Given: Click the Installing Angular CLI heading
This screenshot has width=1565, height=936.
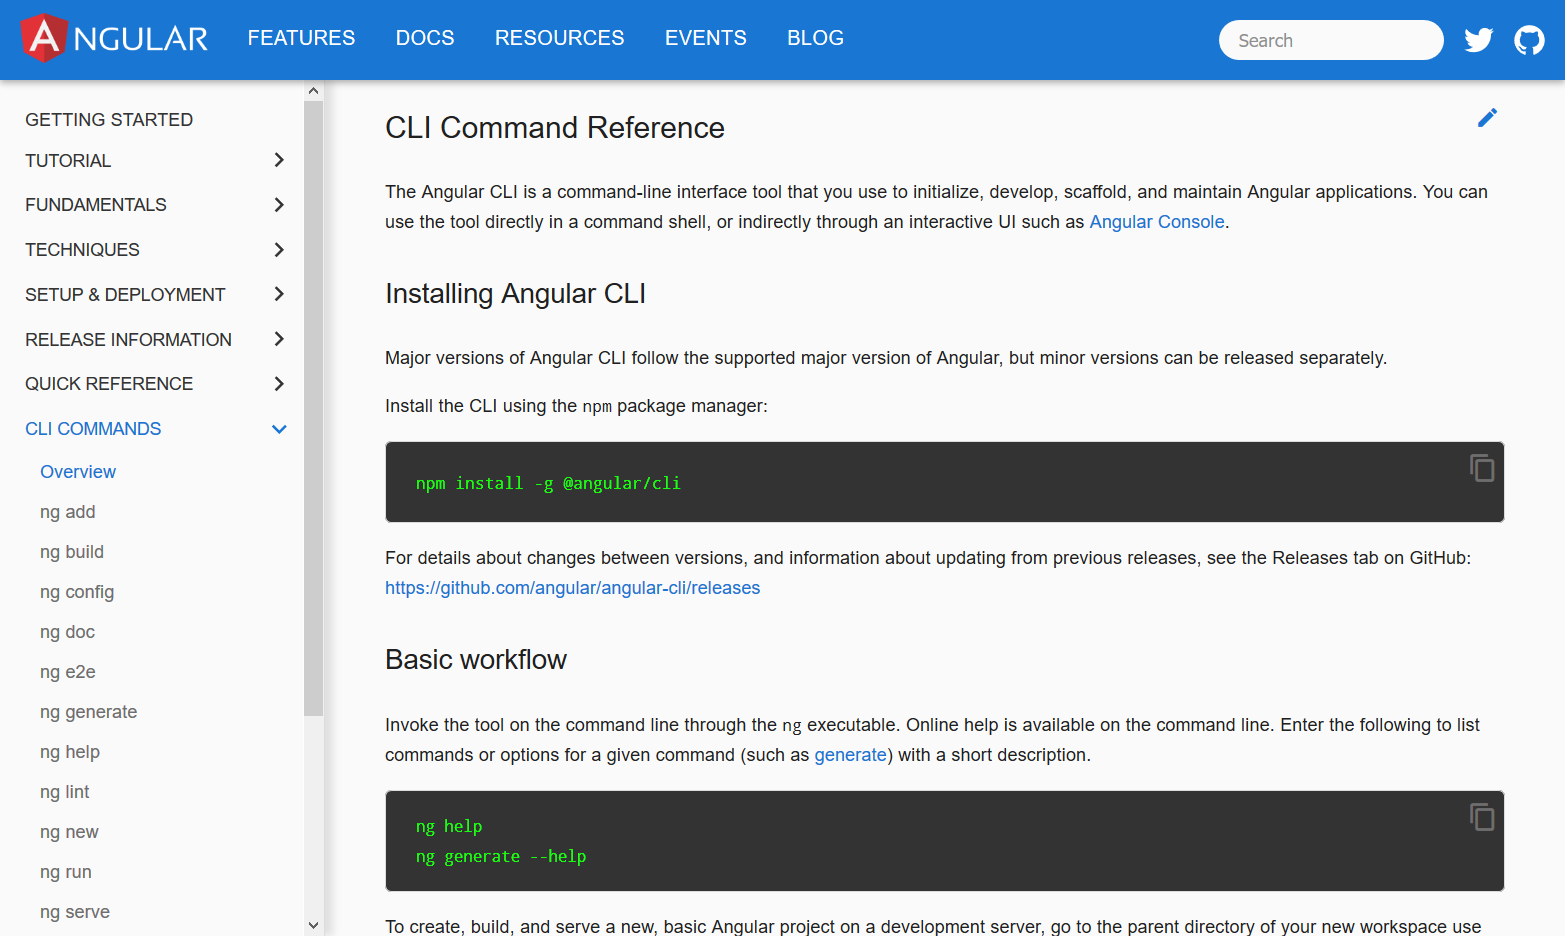Looking at the screenshot, I should [x=515, y=294].
